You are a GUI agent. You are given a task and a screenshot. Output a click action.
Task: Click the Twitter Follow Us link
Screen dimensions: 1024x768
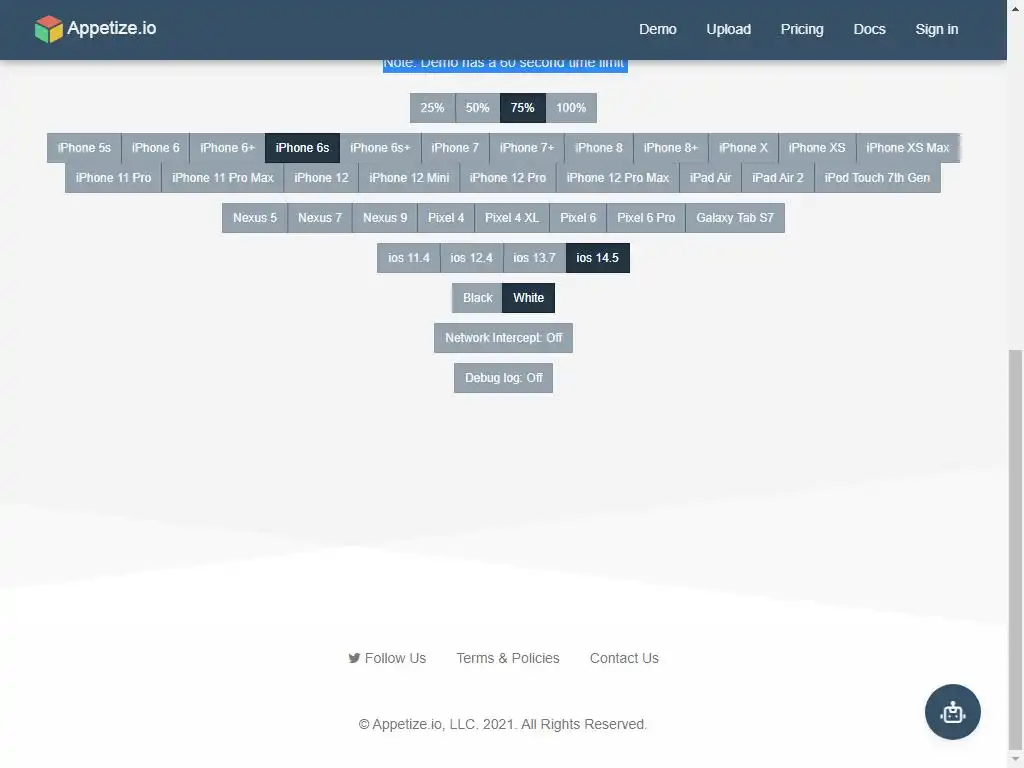point(387,658)
